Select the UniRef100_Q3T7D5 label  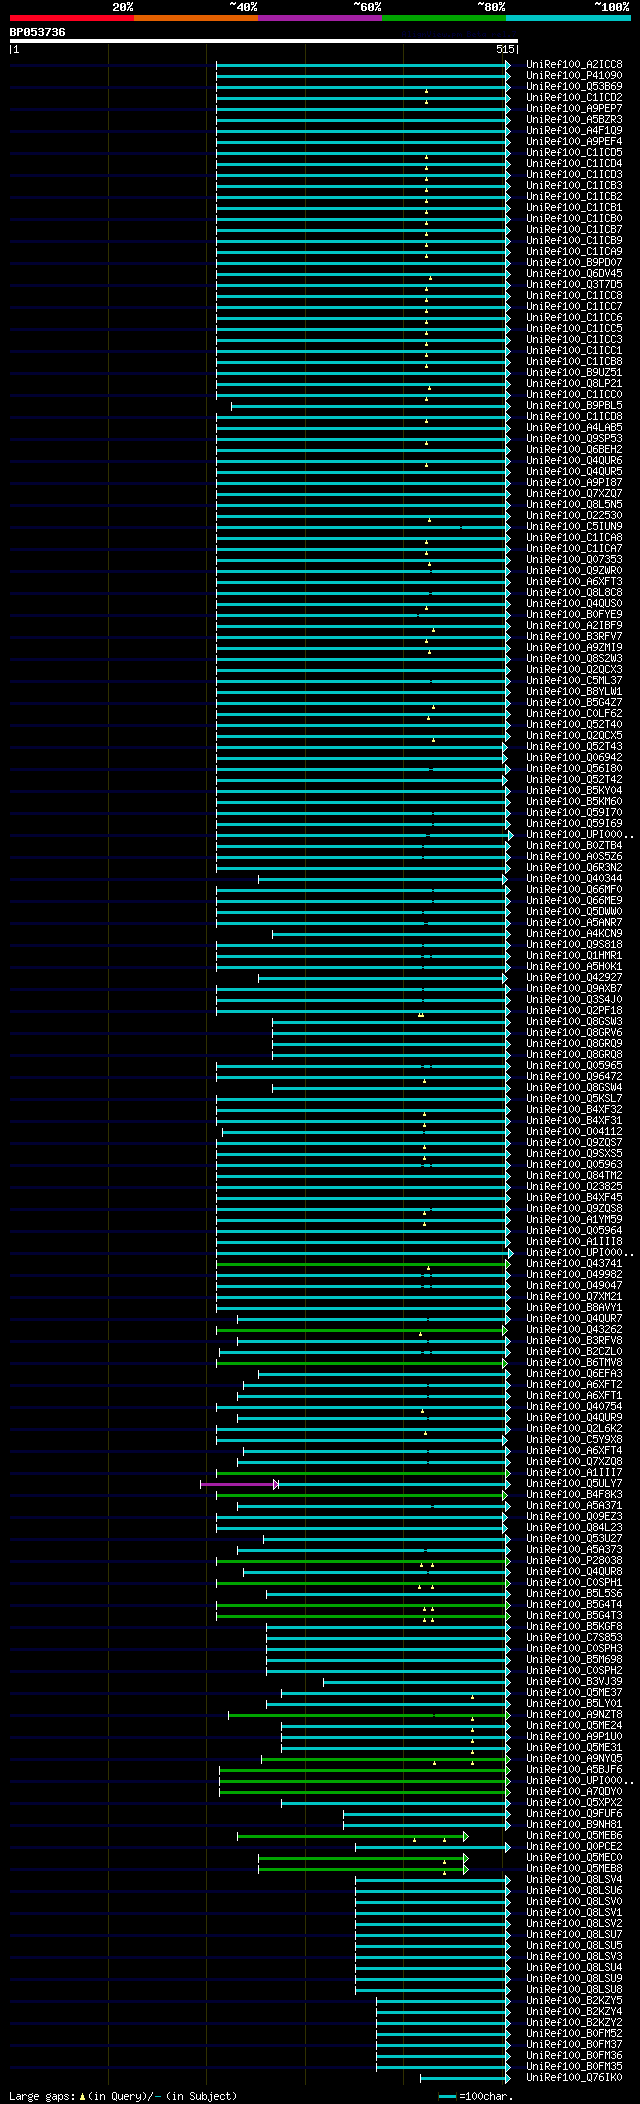pyautogui.click(x=574, y=284)
